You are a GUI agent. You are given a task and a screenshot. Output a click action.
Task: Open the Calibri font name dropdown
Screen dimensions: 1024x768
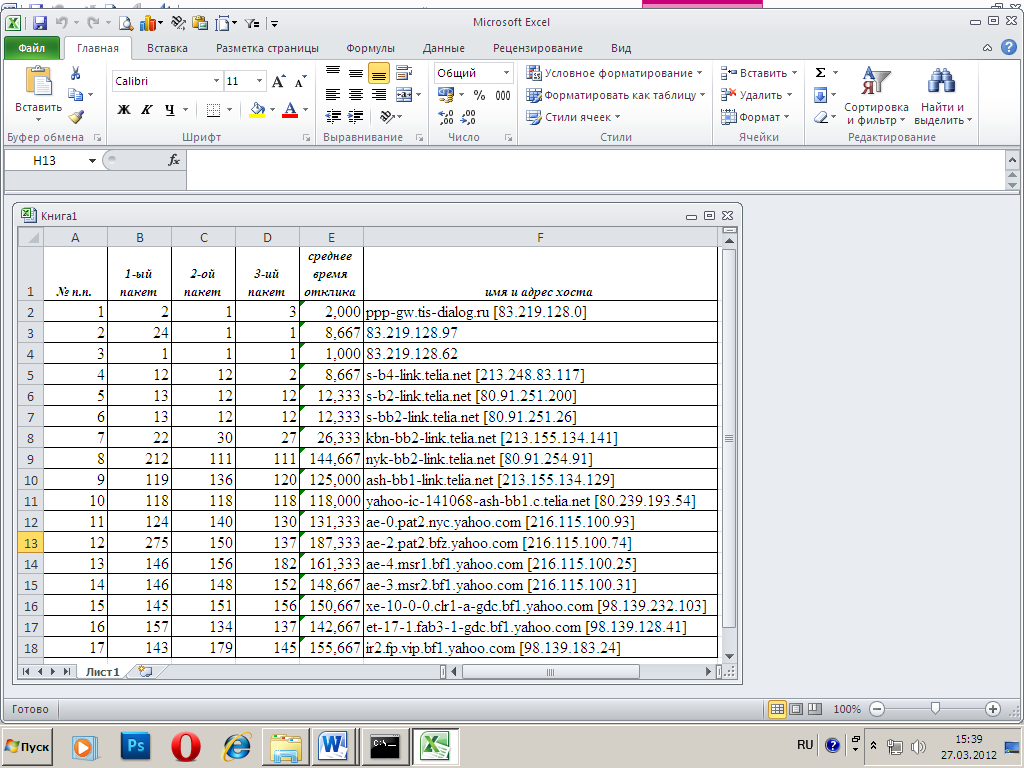click(216, 81)
